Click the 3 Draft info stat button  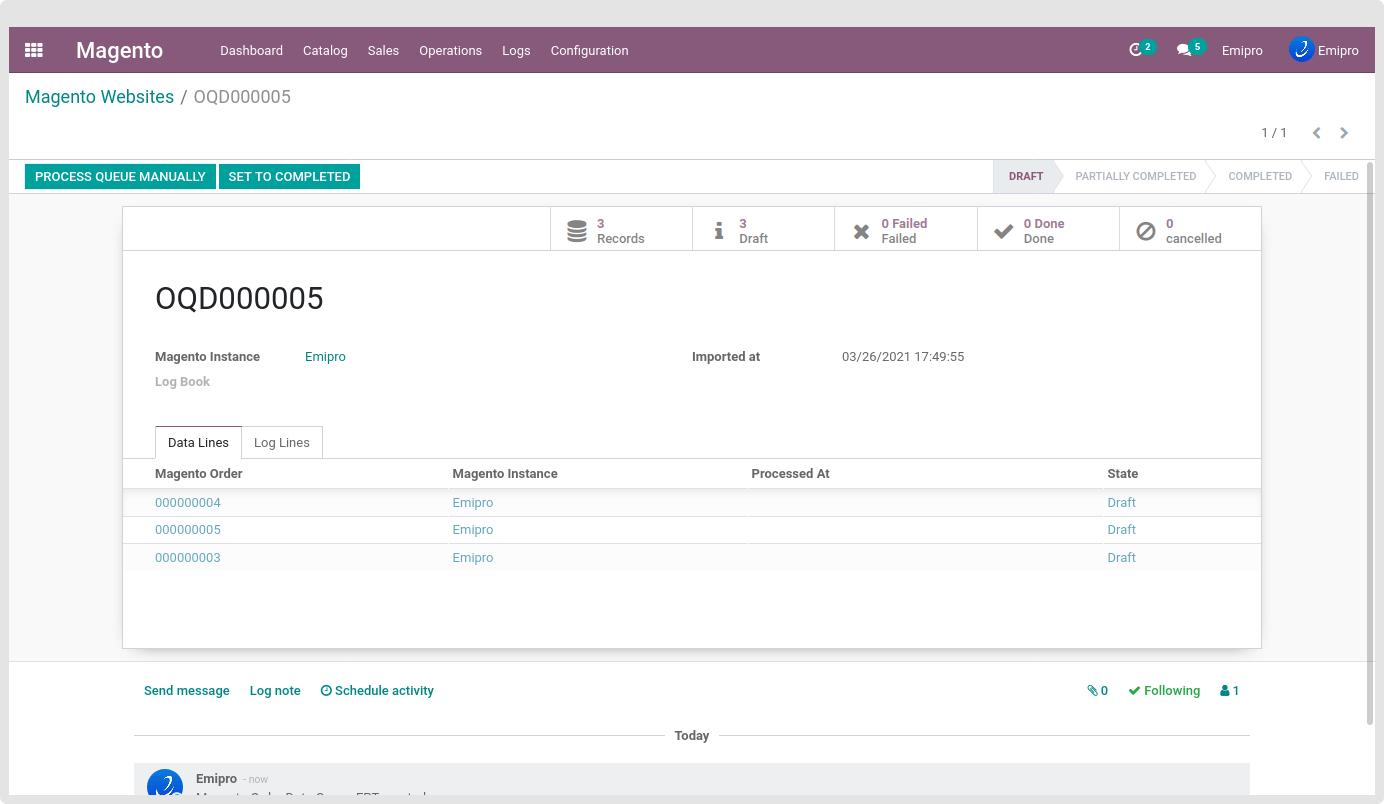coord(763,231)
